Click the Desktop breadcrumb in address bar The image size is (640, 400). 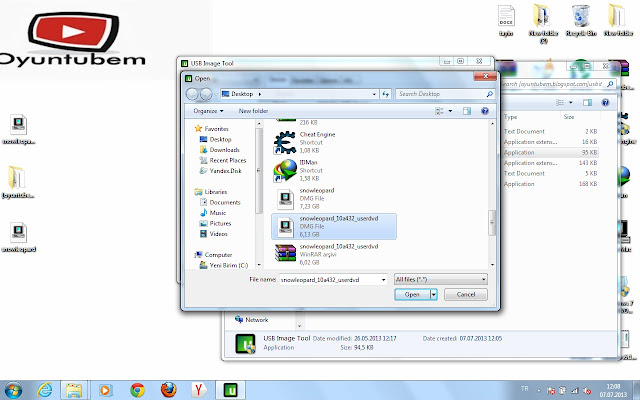(242, 94)
